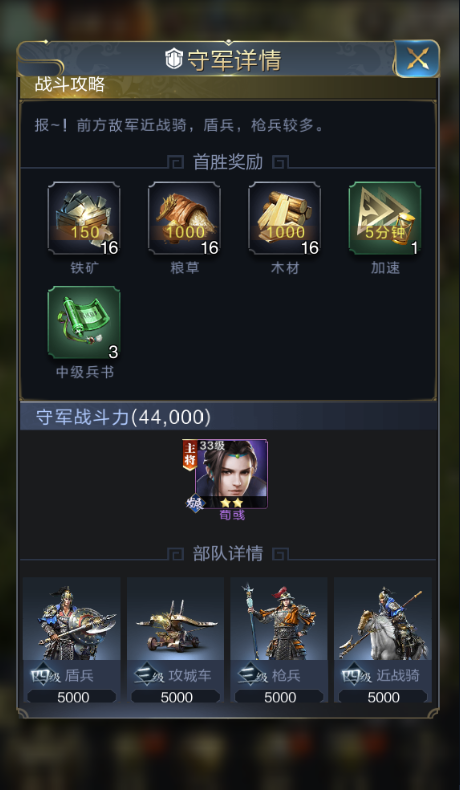This screenshot has width=460, height=790.
Task: Tap the 5000 count under 盾兵
Action: click(x=72, y=697)
